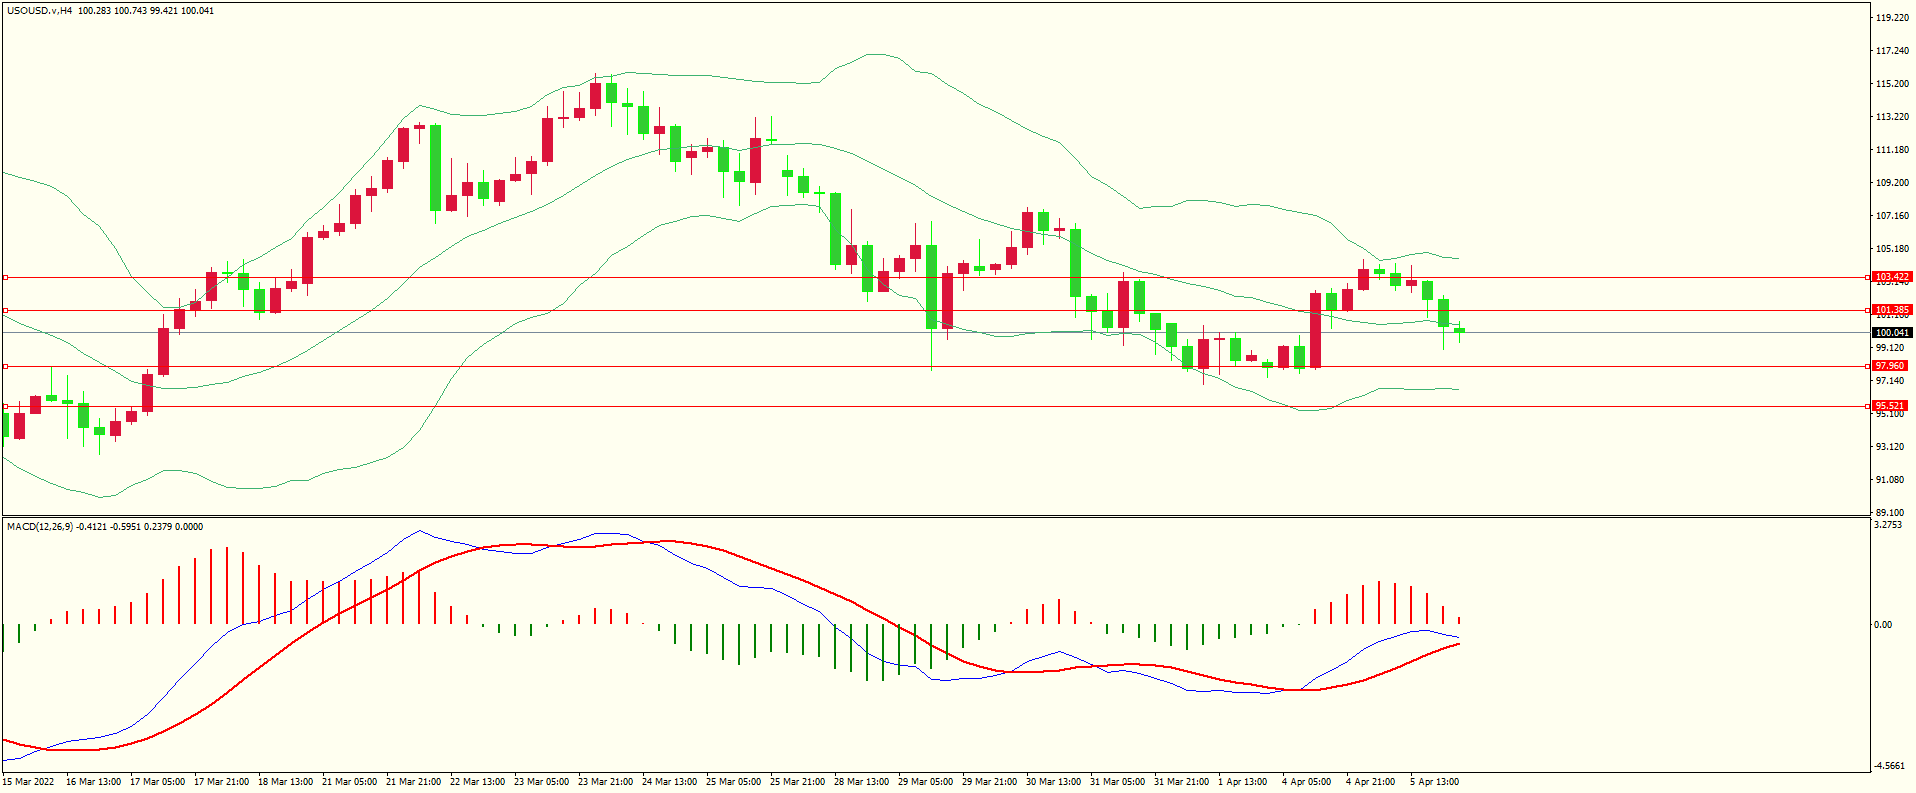The height and width of the screenshot is (793, 1916).
Task: Click the -4.5661 value on MACD scale
Action: click(1890, 766)
